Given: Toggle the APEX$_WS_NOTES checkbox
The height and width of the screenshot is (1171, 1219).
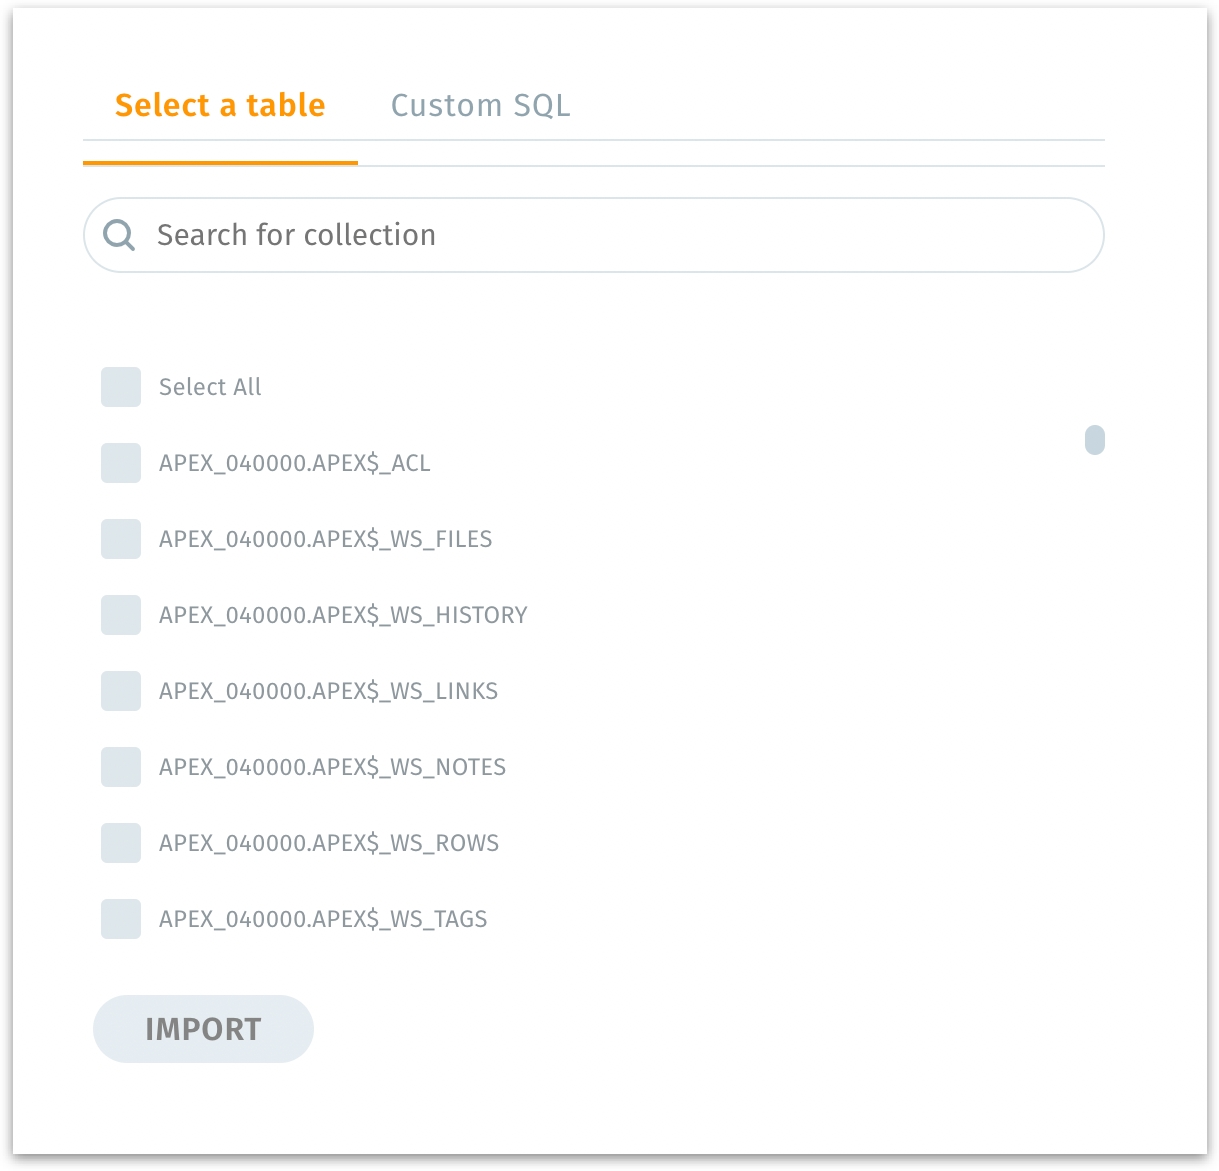Looking at the screenshot, I should click(x=121, y=767).
